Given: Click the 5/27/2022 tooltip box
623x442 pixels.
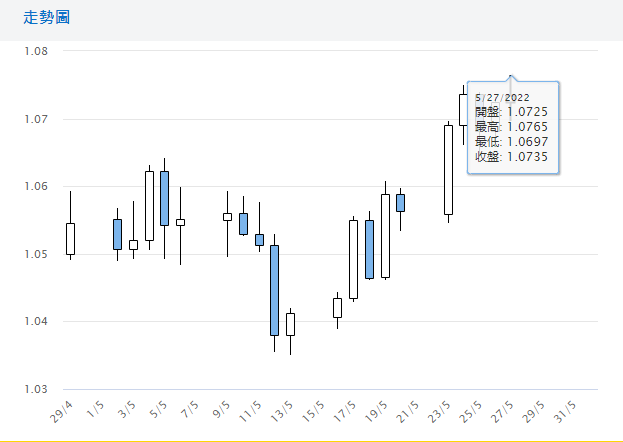Looking at the screenshot, I should [x=513, y=127].
